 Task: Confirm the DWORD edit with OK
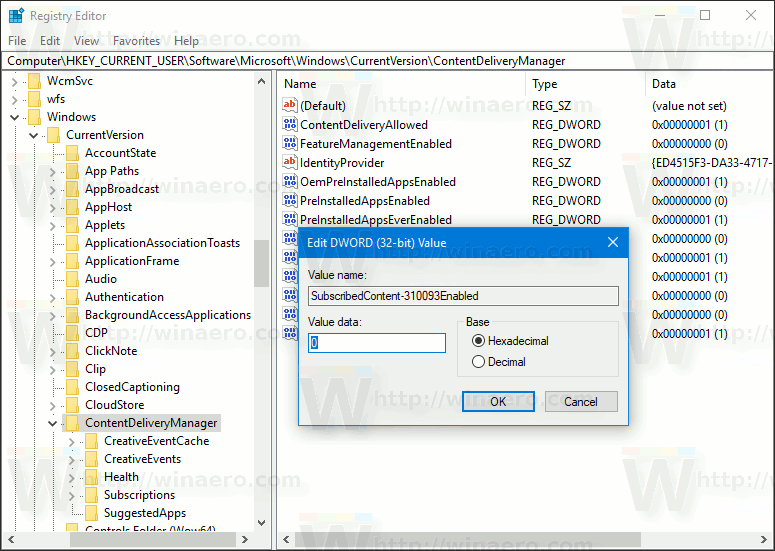tap(498, 401)
